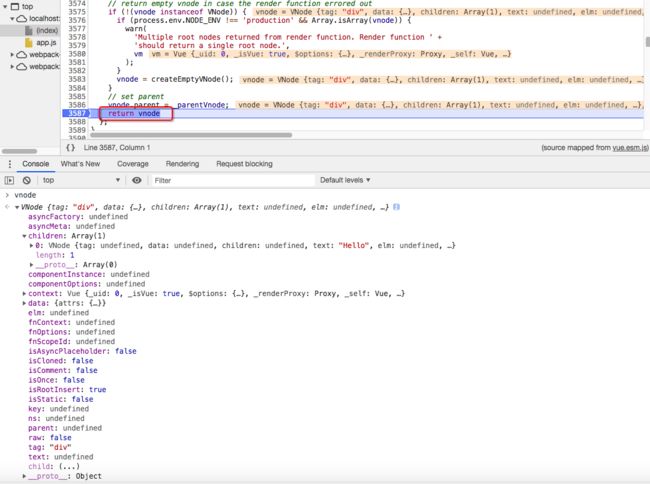Expand the __proto__ Array(0) entry
The width and height of the screenshot is (650, 484).
(32, 265)
